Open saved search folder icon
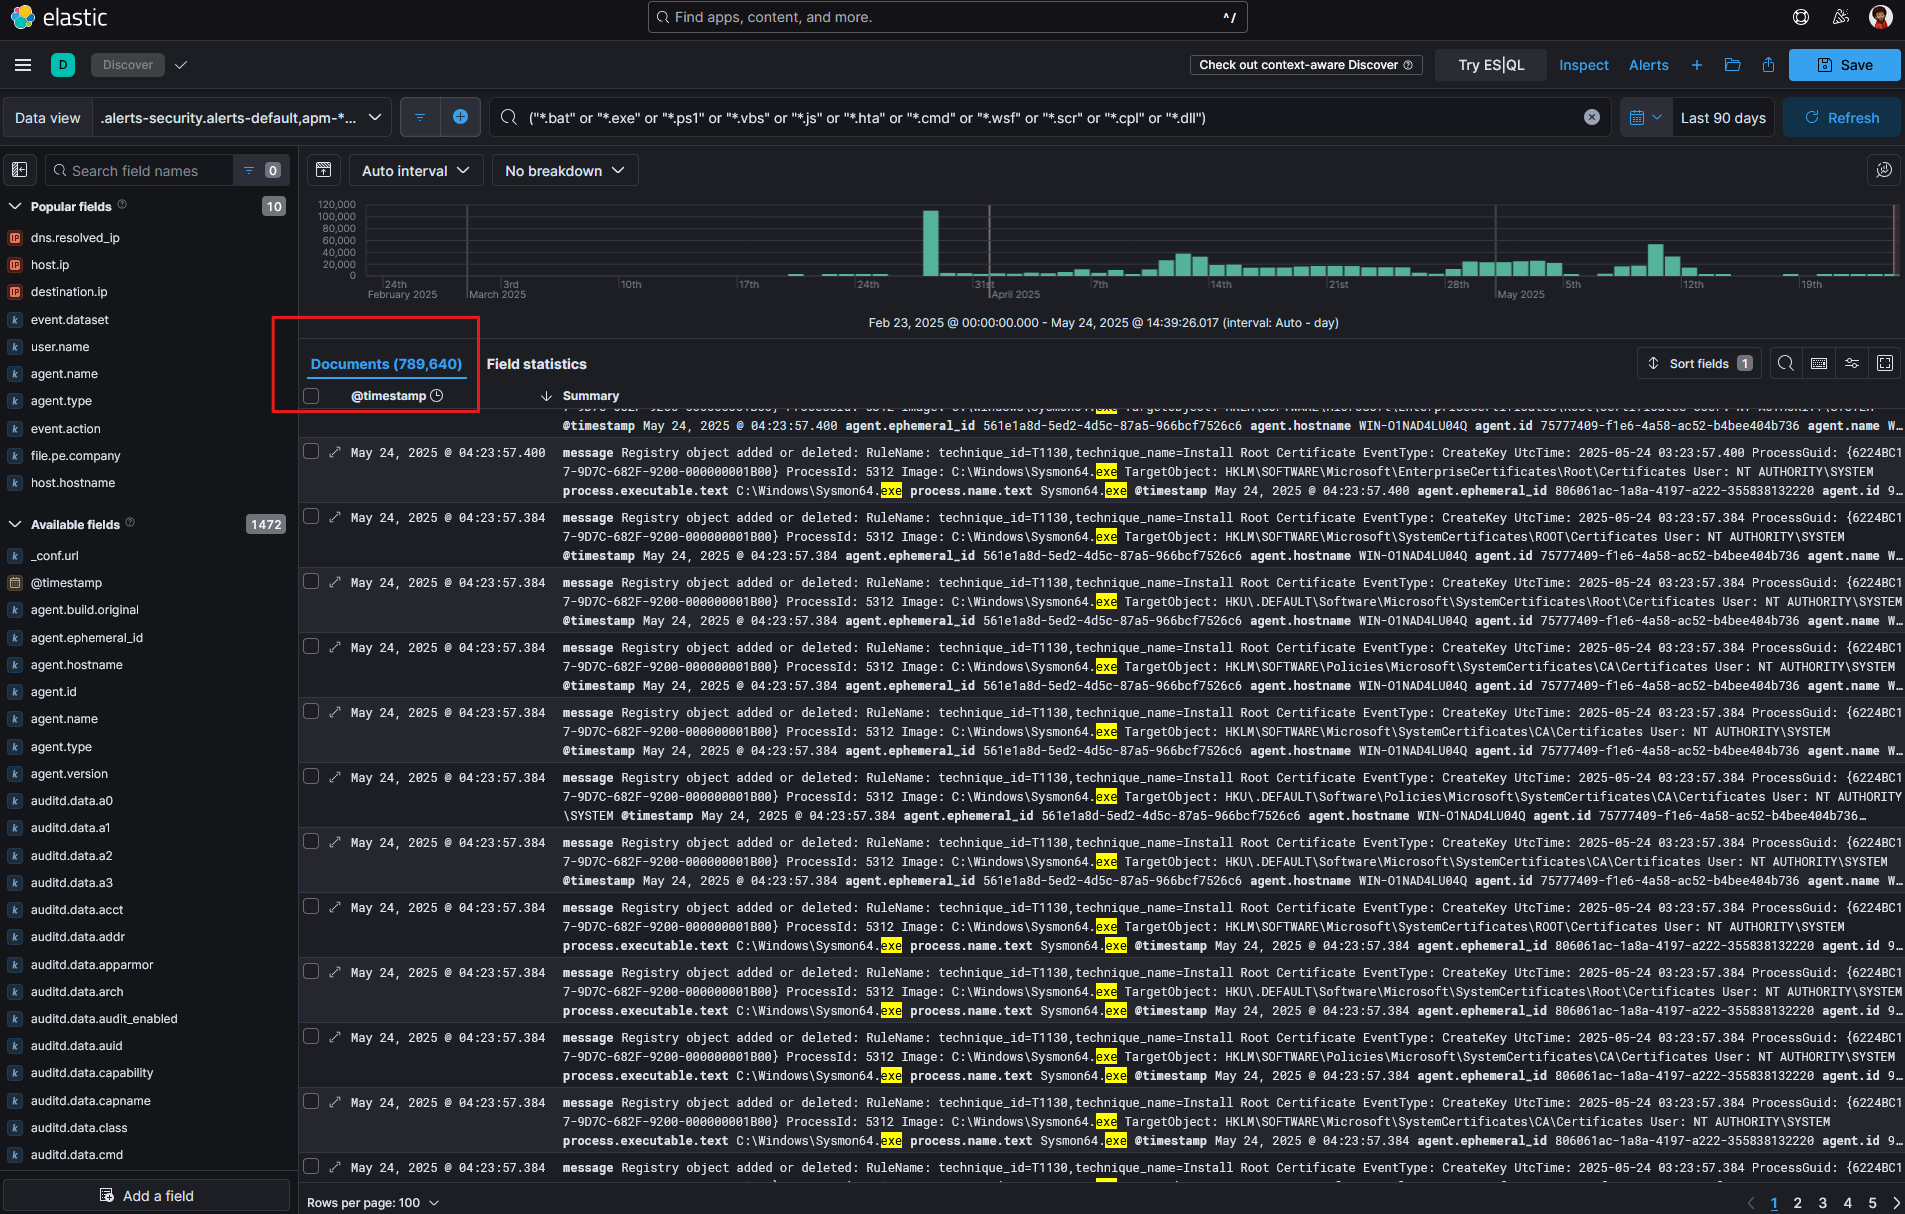Viewport: 1905px width, 1214px height. [1733, 65]
